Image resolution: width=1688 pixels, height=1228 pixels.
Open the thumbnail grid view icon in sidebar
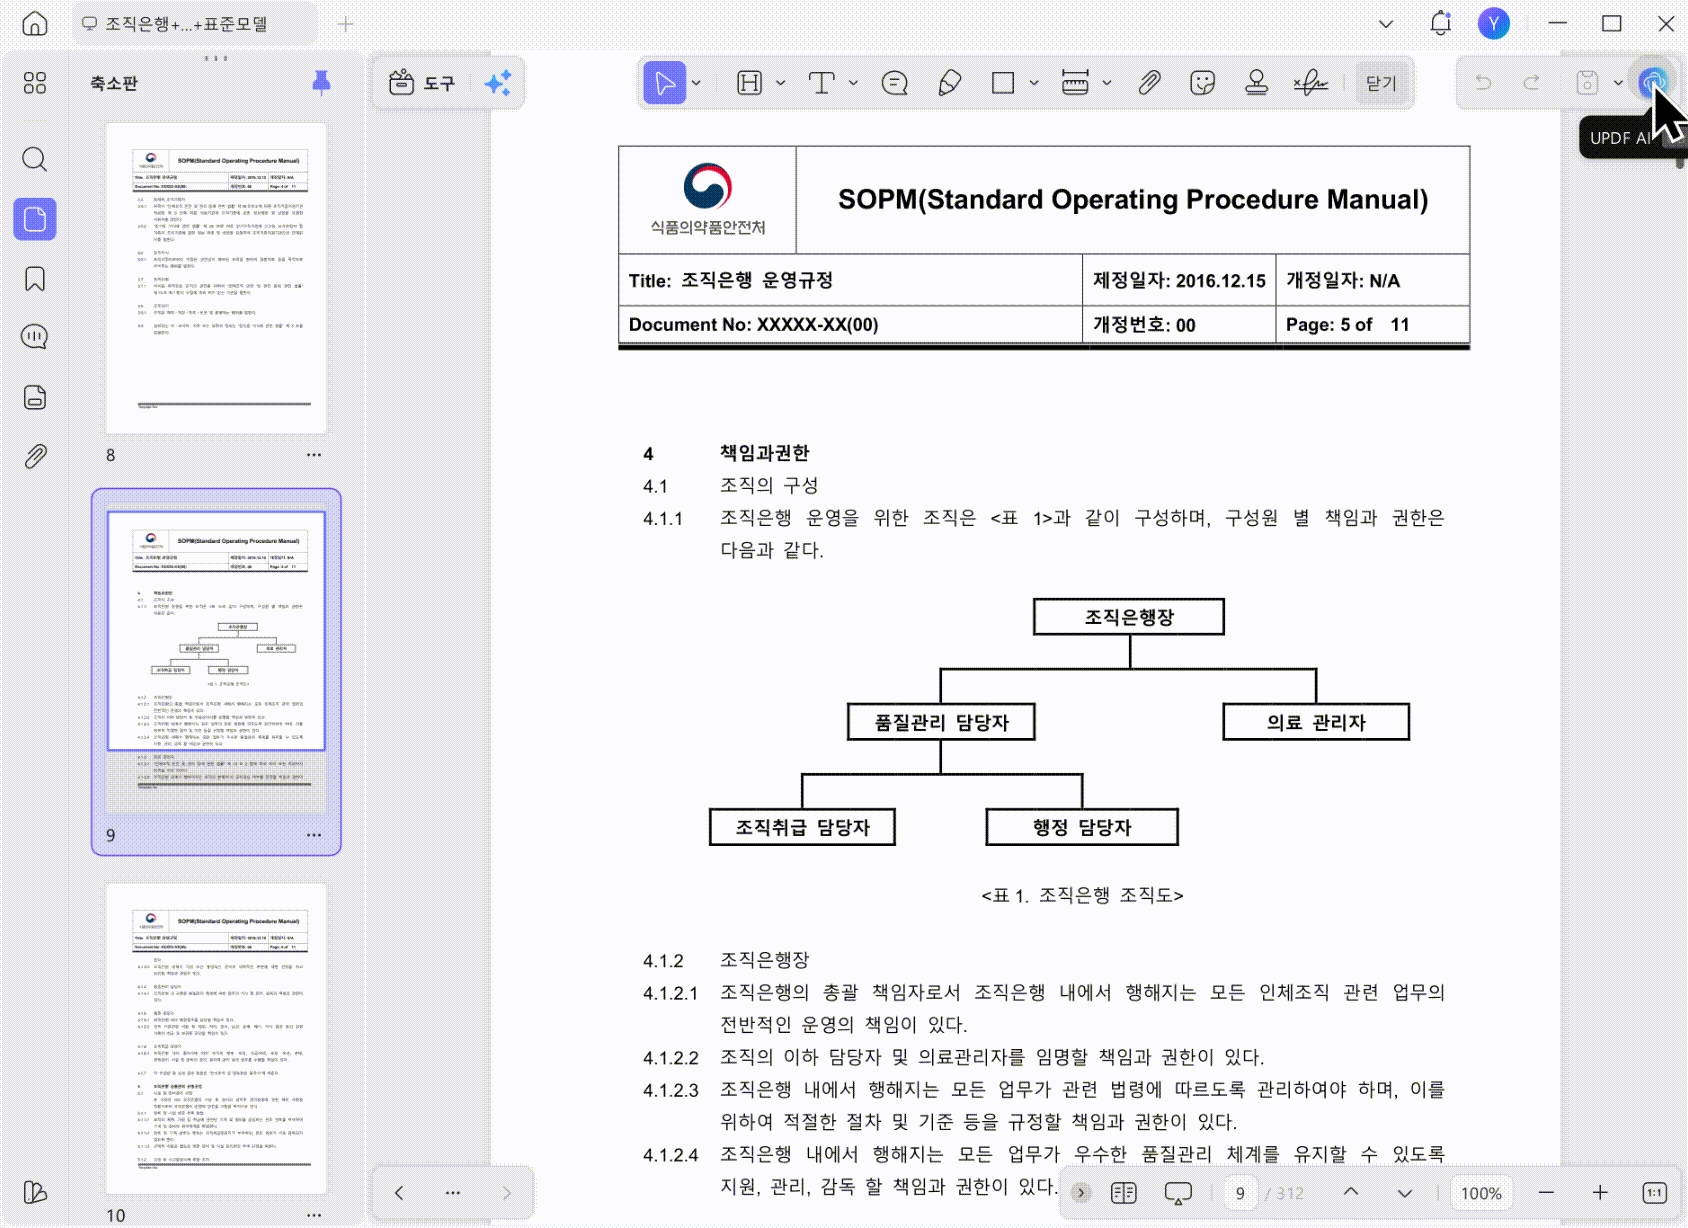pyautogui.click(x=35, y=83)
